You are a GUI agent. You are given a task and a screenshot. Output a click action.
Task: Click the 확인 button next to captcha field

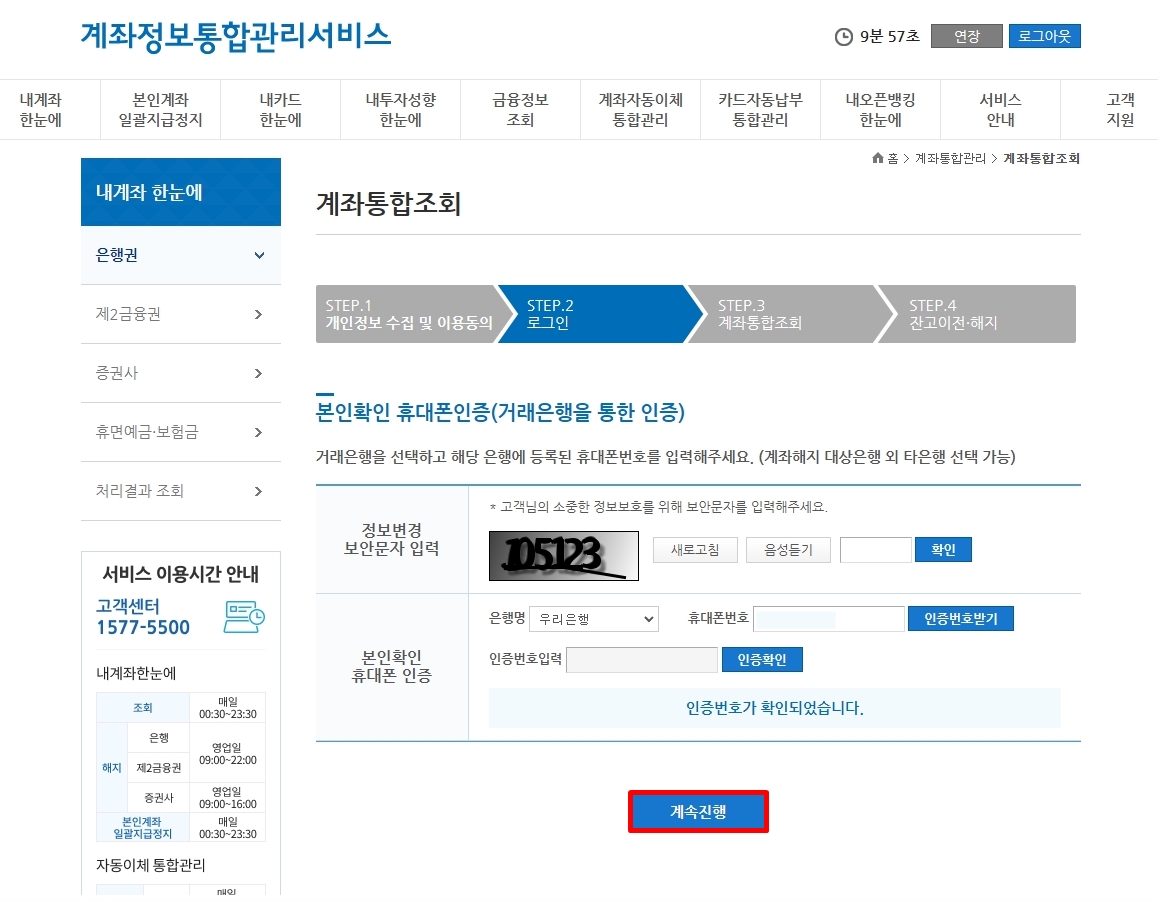[x=943, y=549]
